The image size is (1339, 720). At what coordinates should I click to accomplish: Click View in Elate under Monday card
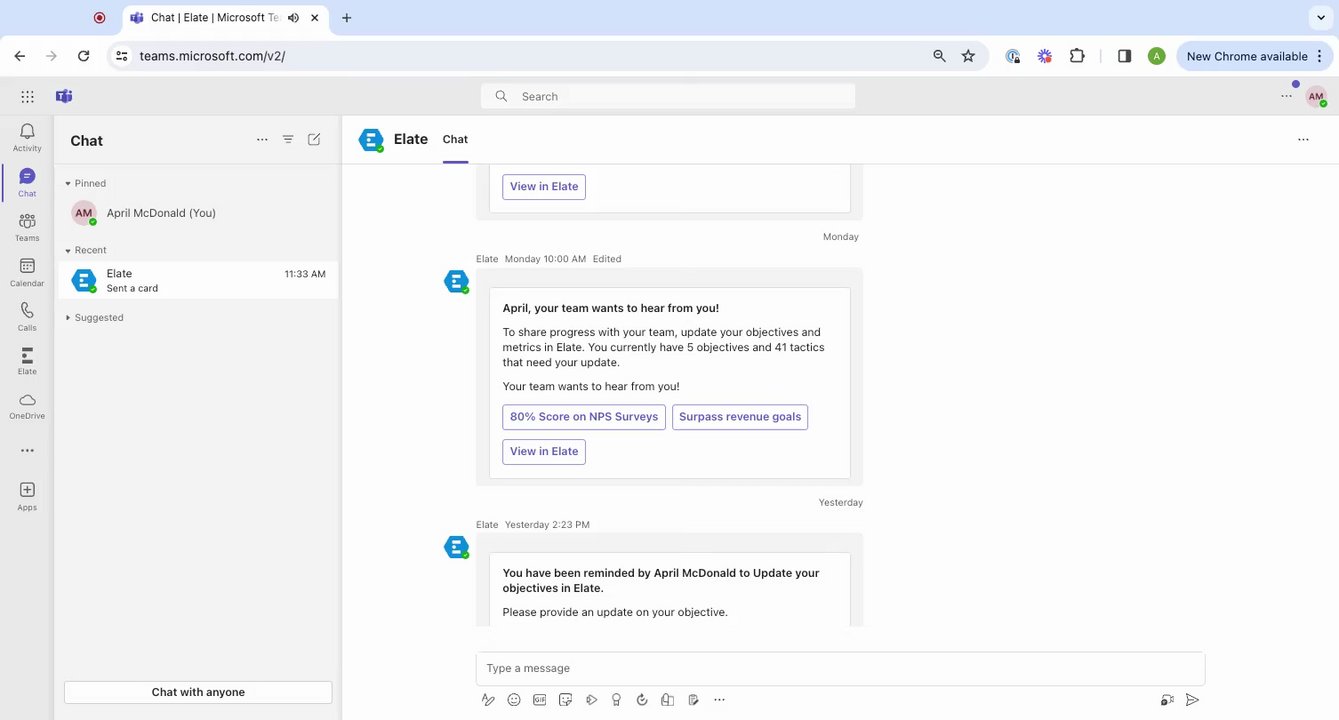click(544, 452)
